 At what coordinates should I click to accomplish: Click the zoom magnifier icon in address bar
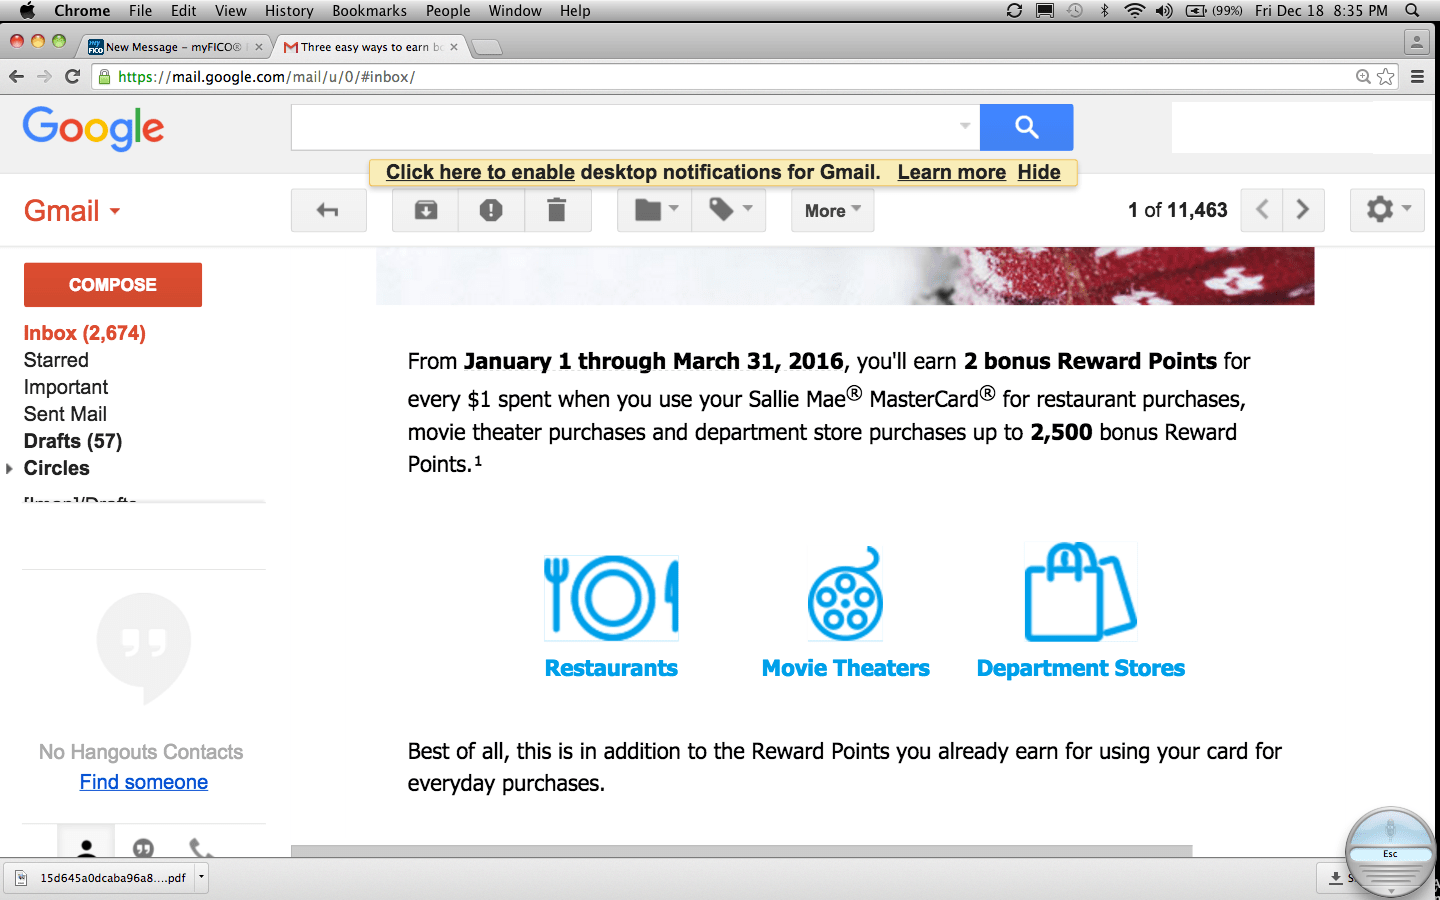[1363, 77]
